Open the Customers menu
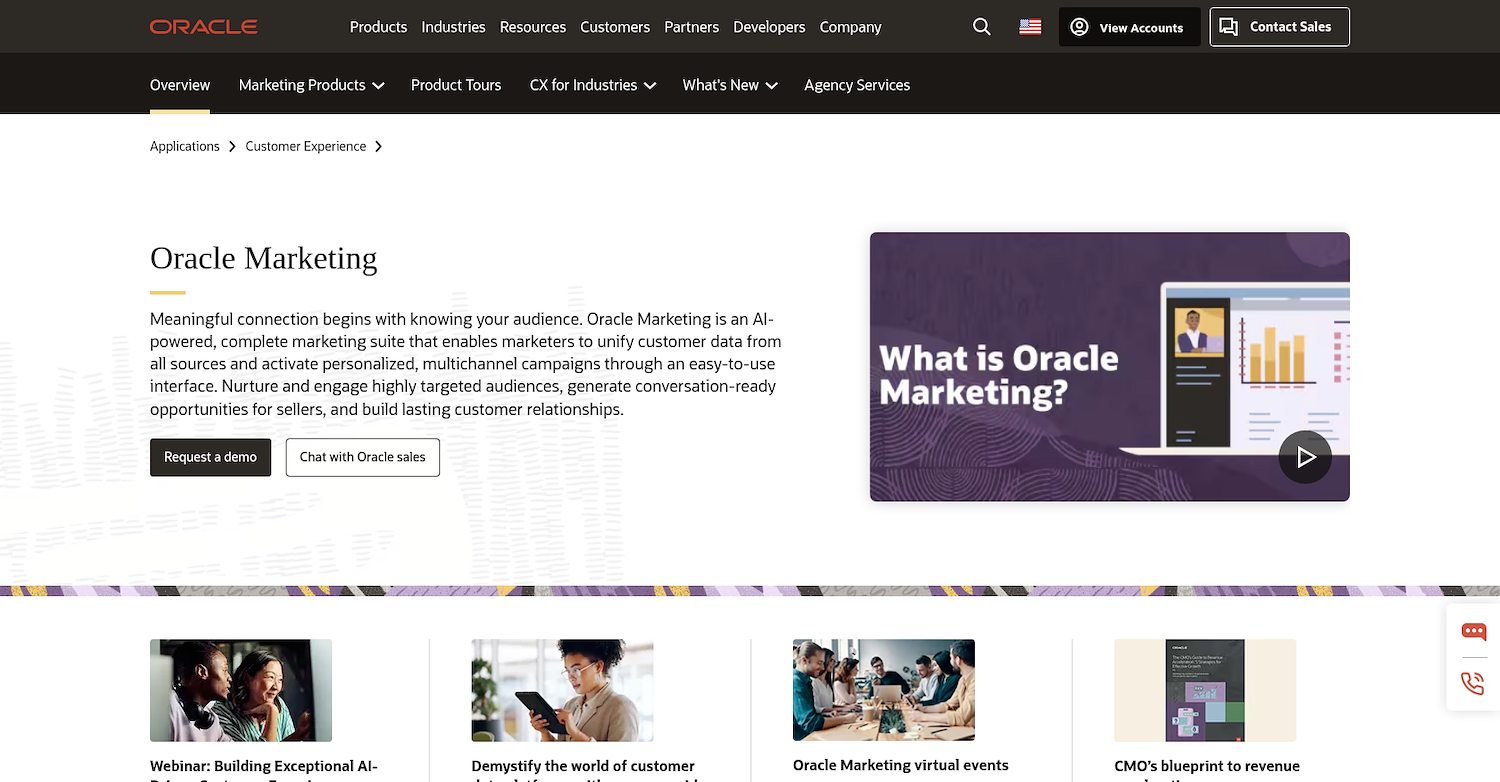Screen dimensions: 1500x782 click(615, 27)
